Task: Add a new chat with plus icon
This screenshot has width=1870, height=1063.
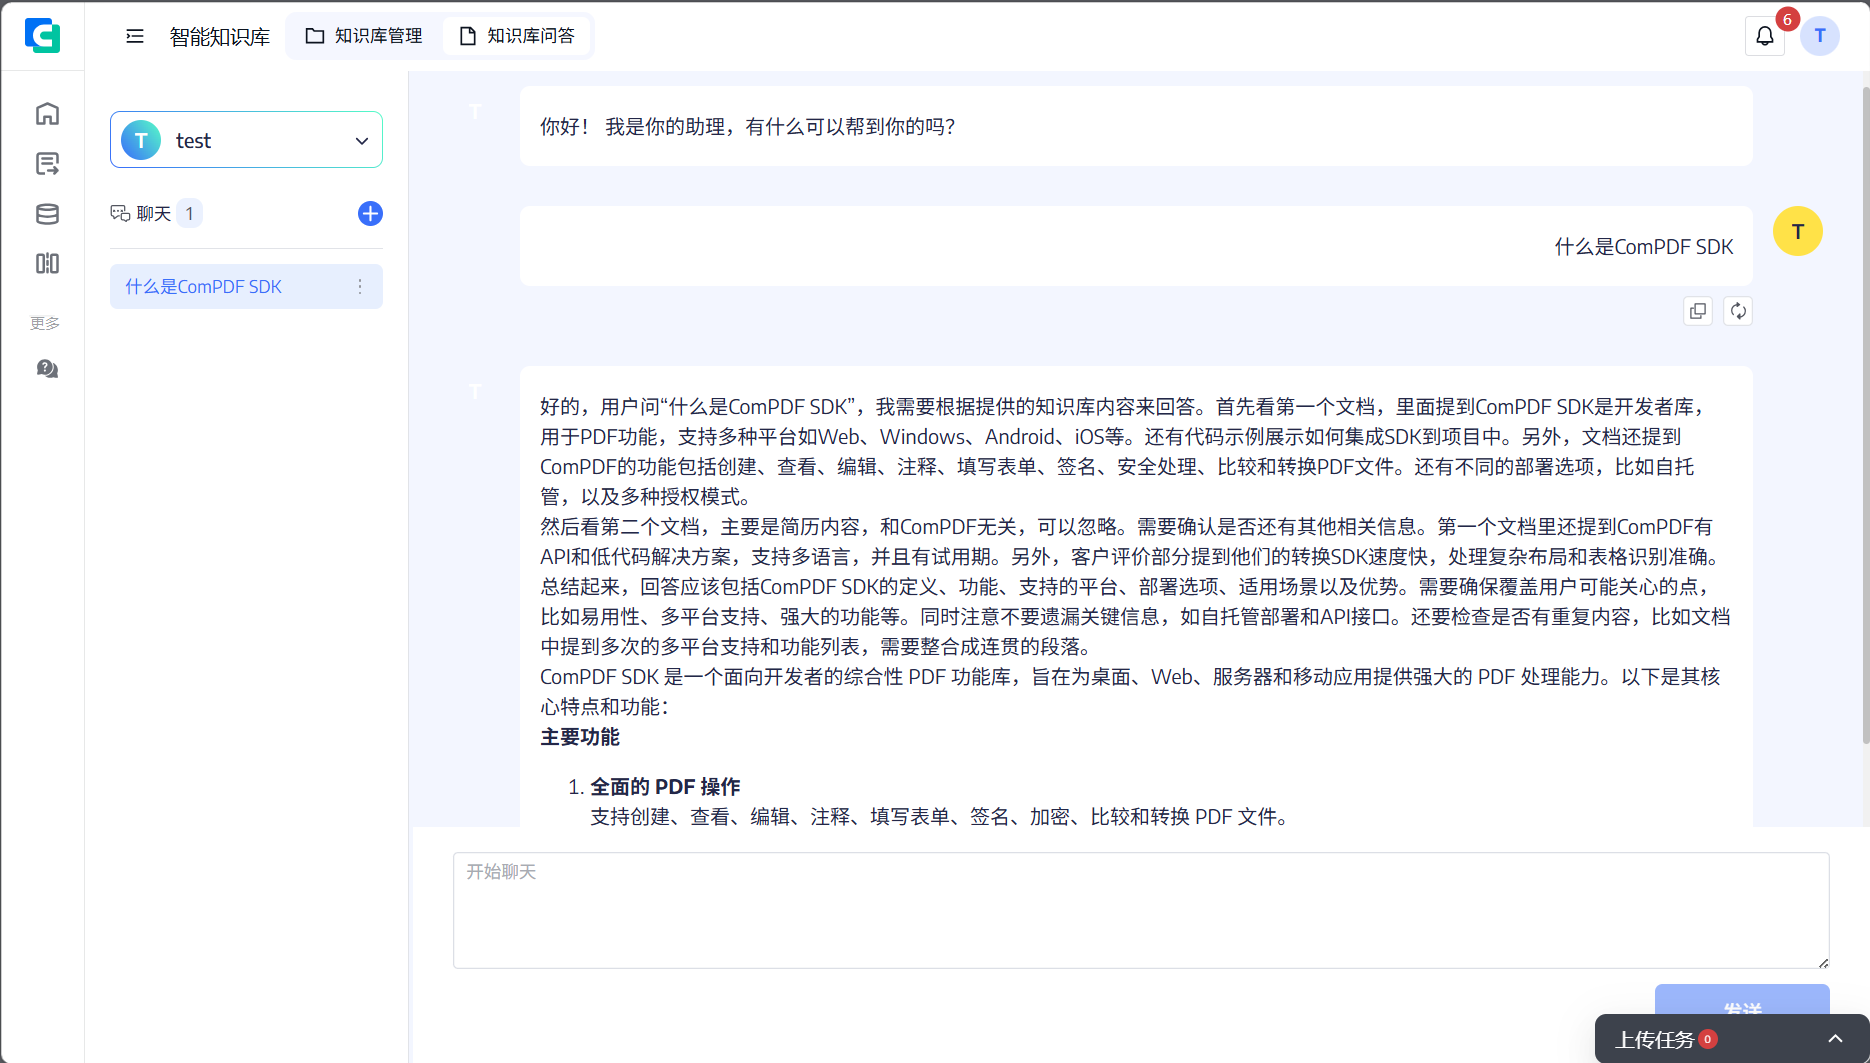Action: pyautogui.click(x=370, y=213)
